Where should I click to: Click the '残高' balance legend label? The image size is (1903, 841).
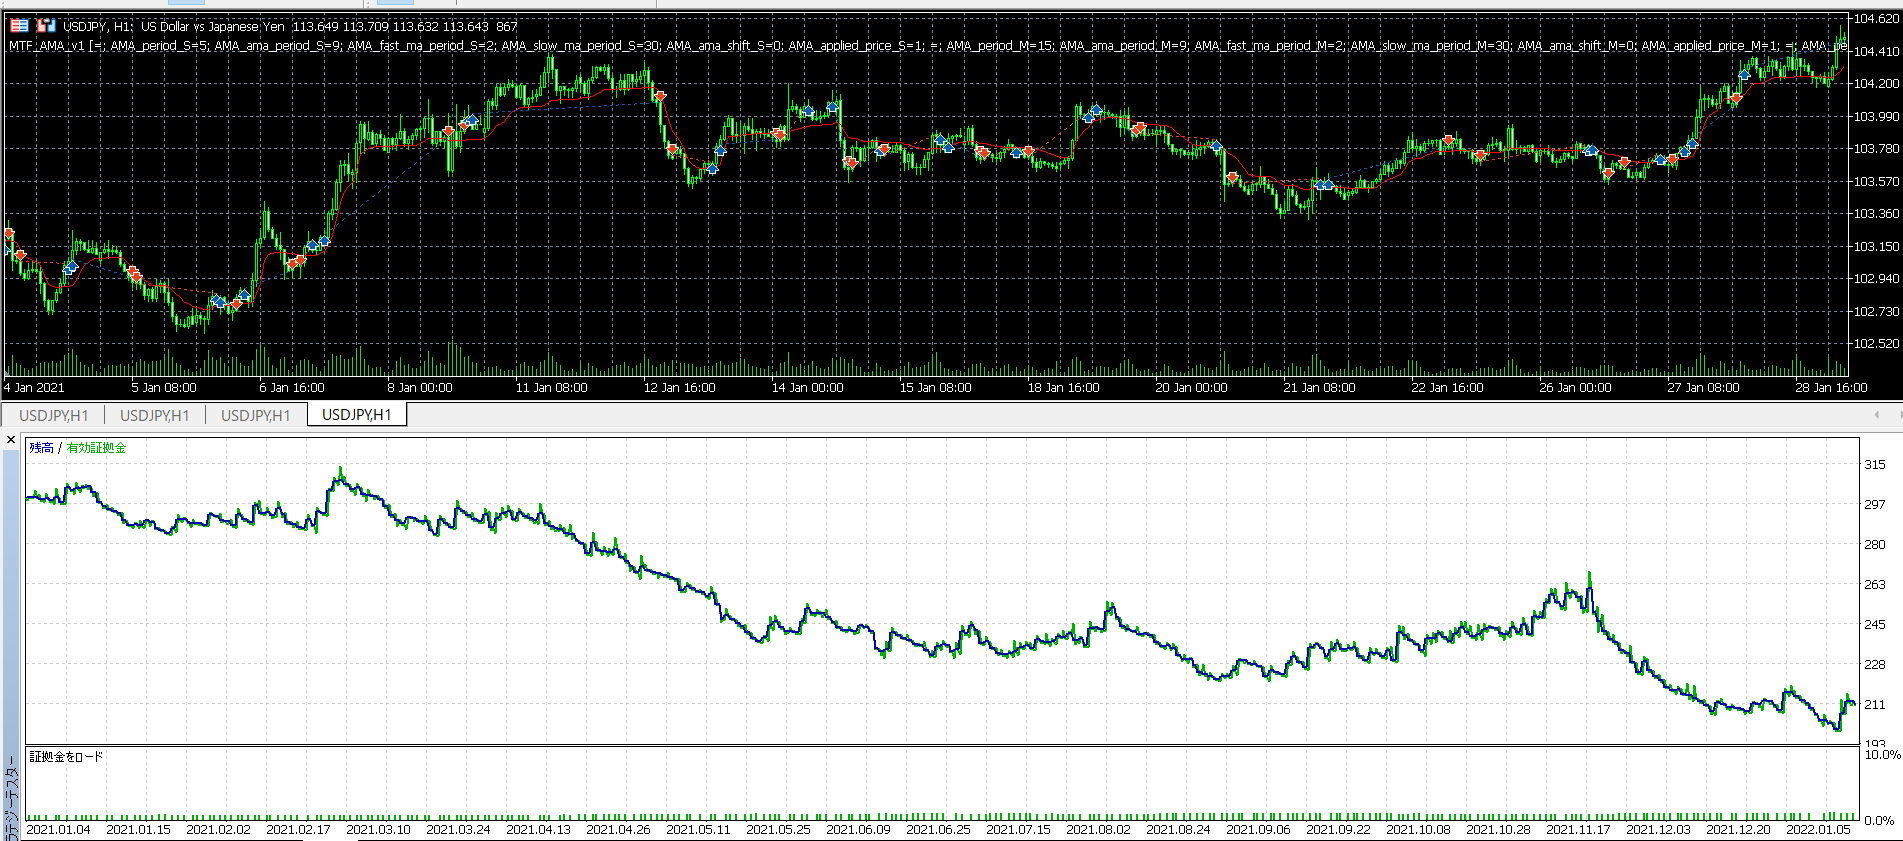coord(42,448)
